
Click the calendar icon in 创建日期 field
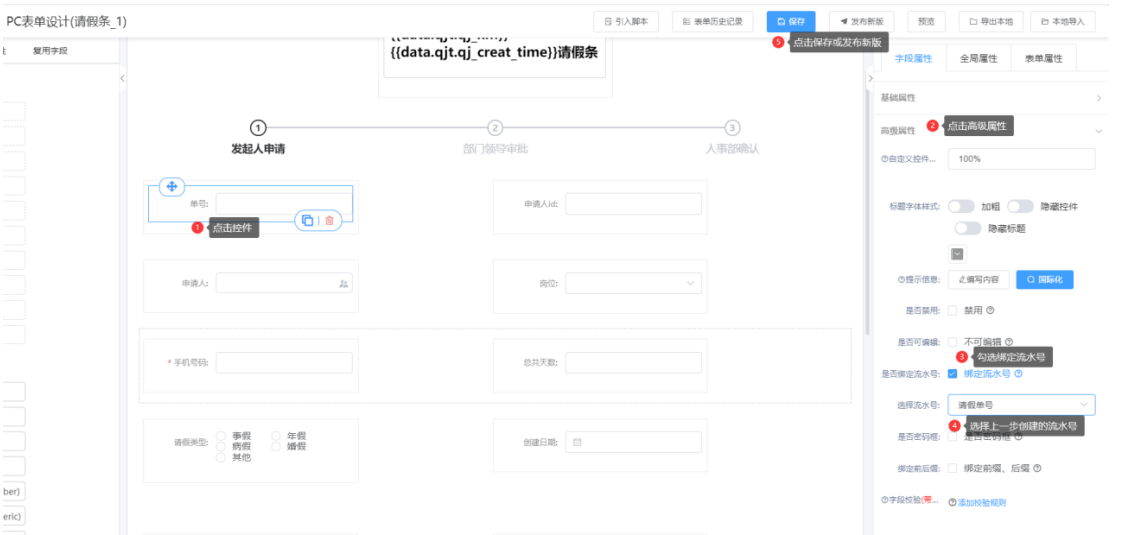tap(577, 443)
